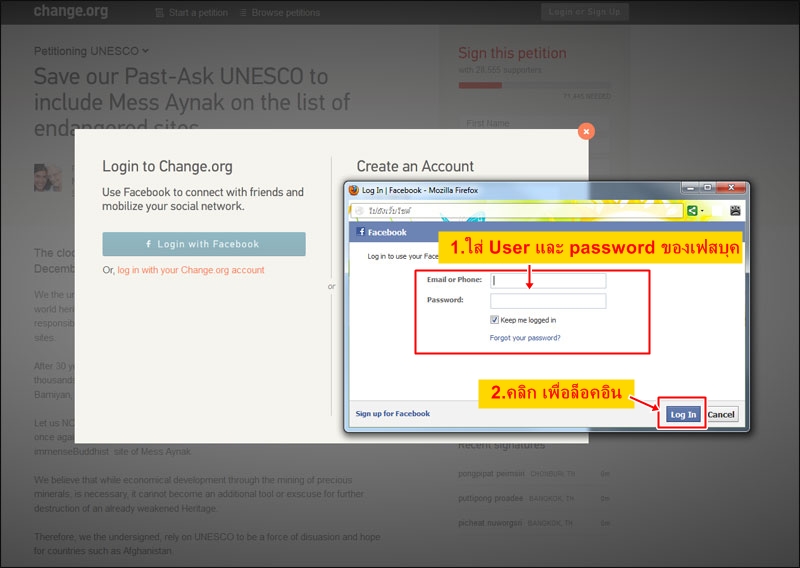Open dropdown arrow next to share icon
Viewport: 800px width, 568px height.
click(x=702, y=211)
